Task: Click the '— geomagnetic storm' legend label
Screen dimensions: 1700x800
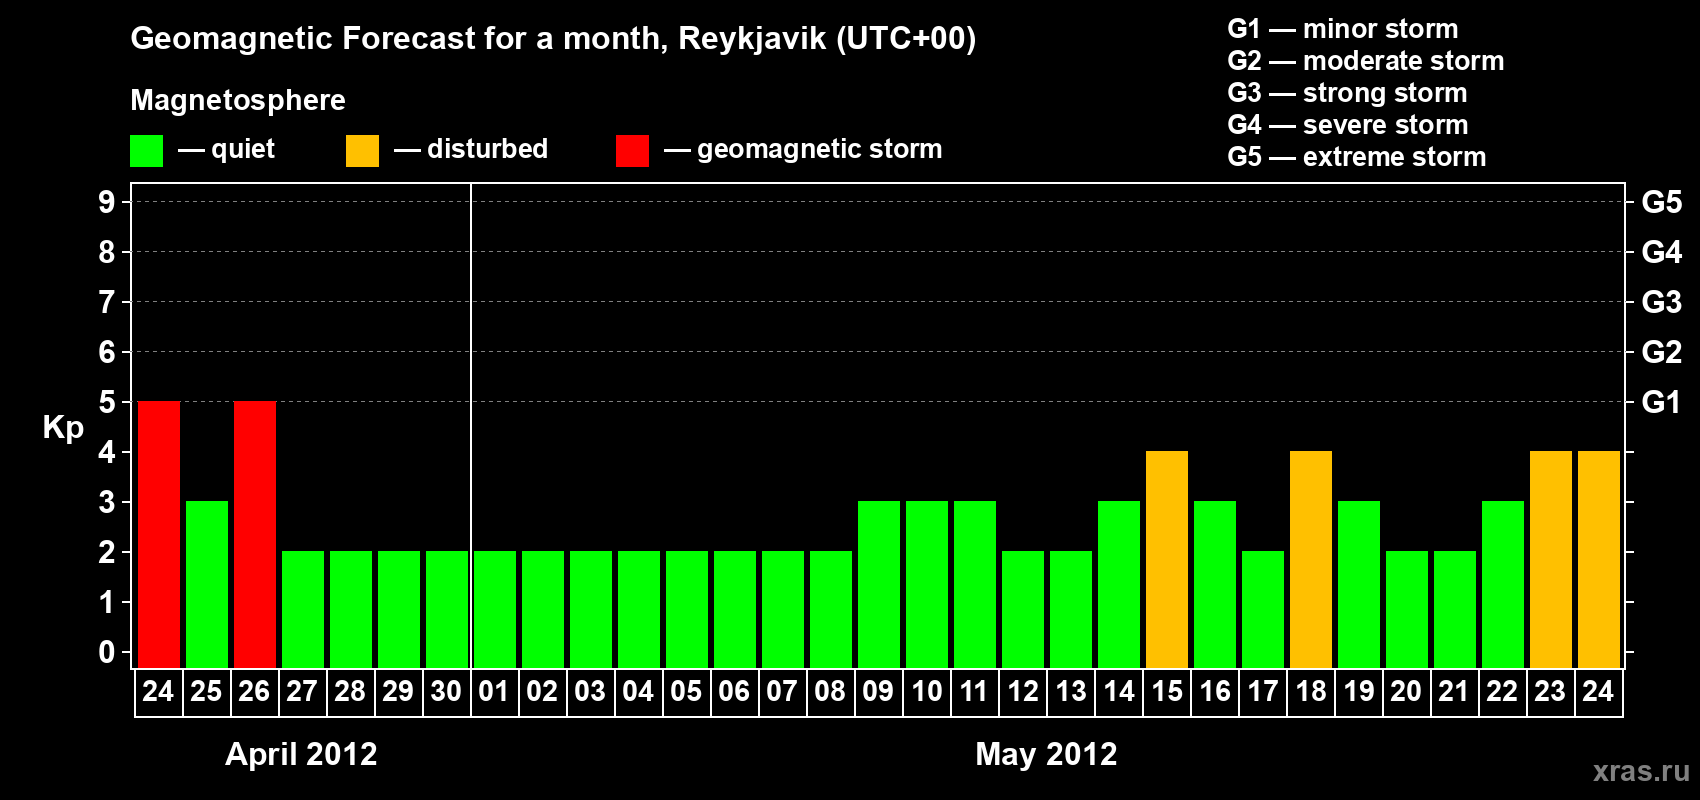Action: tap(803, 150)
